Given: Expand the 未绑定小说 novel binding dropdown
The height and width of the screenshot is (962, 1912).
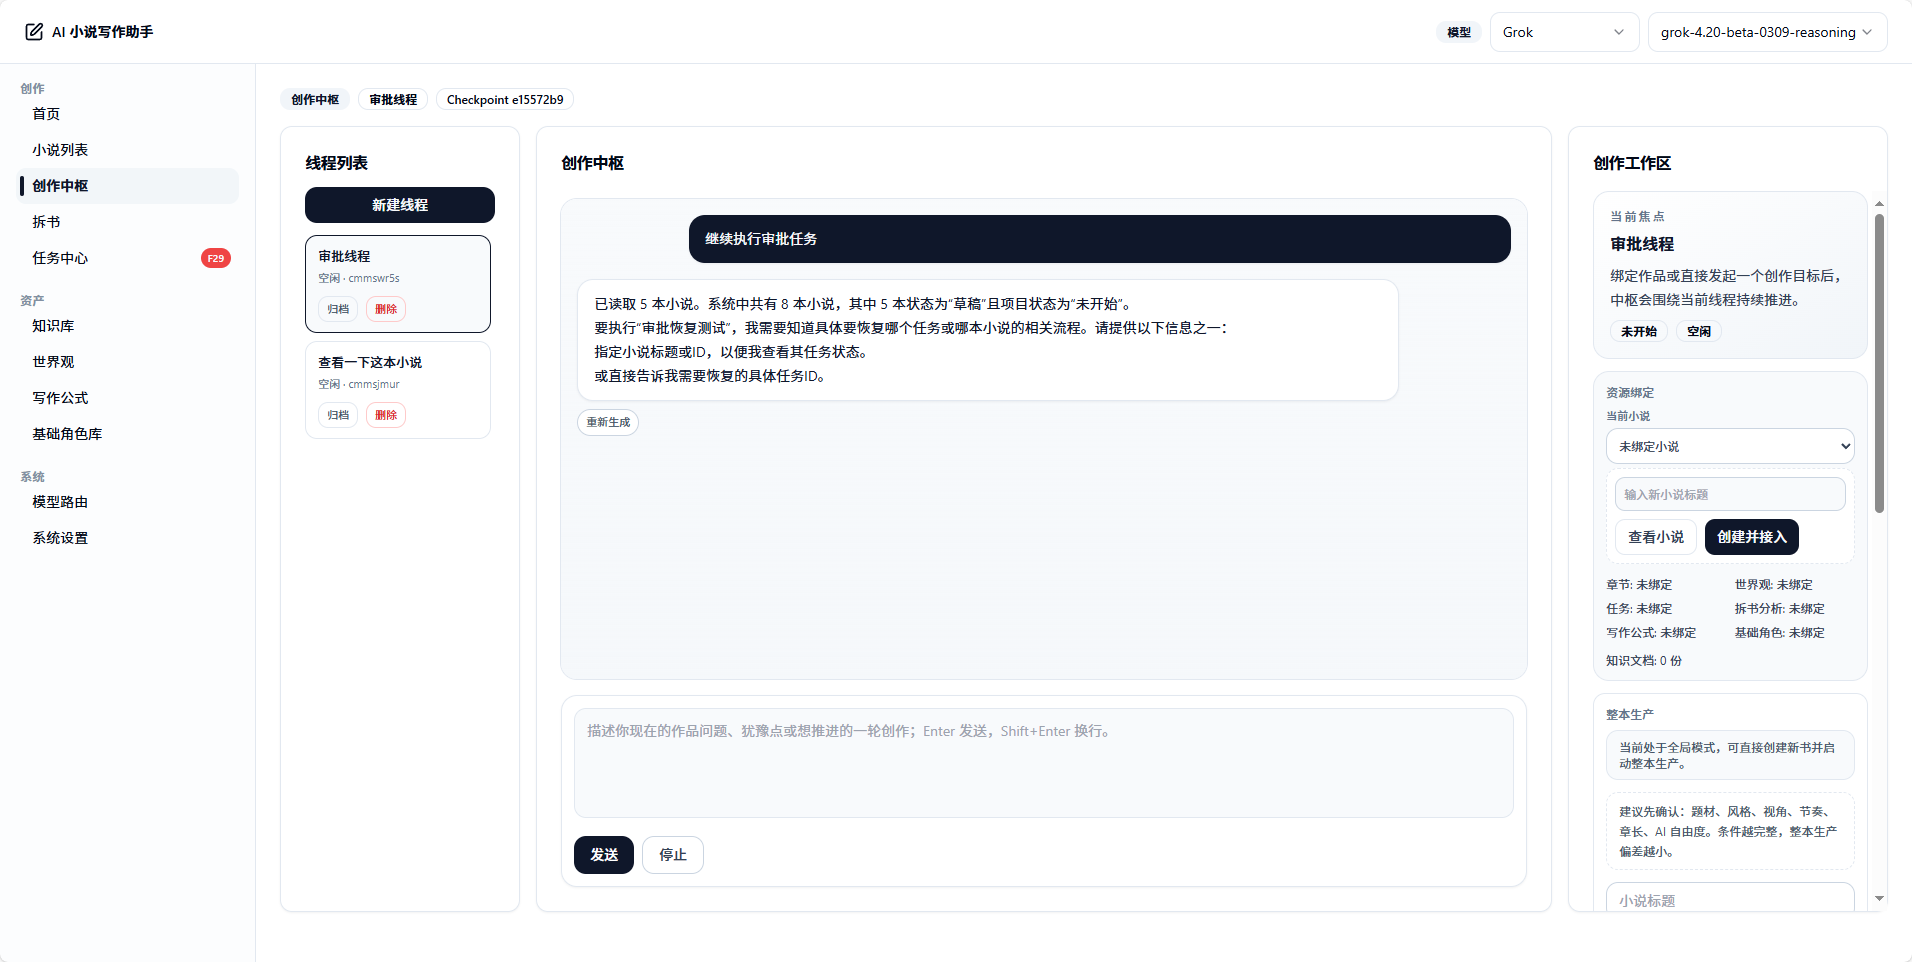Looking at the screenshot, I should 1729,446.
